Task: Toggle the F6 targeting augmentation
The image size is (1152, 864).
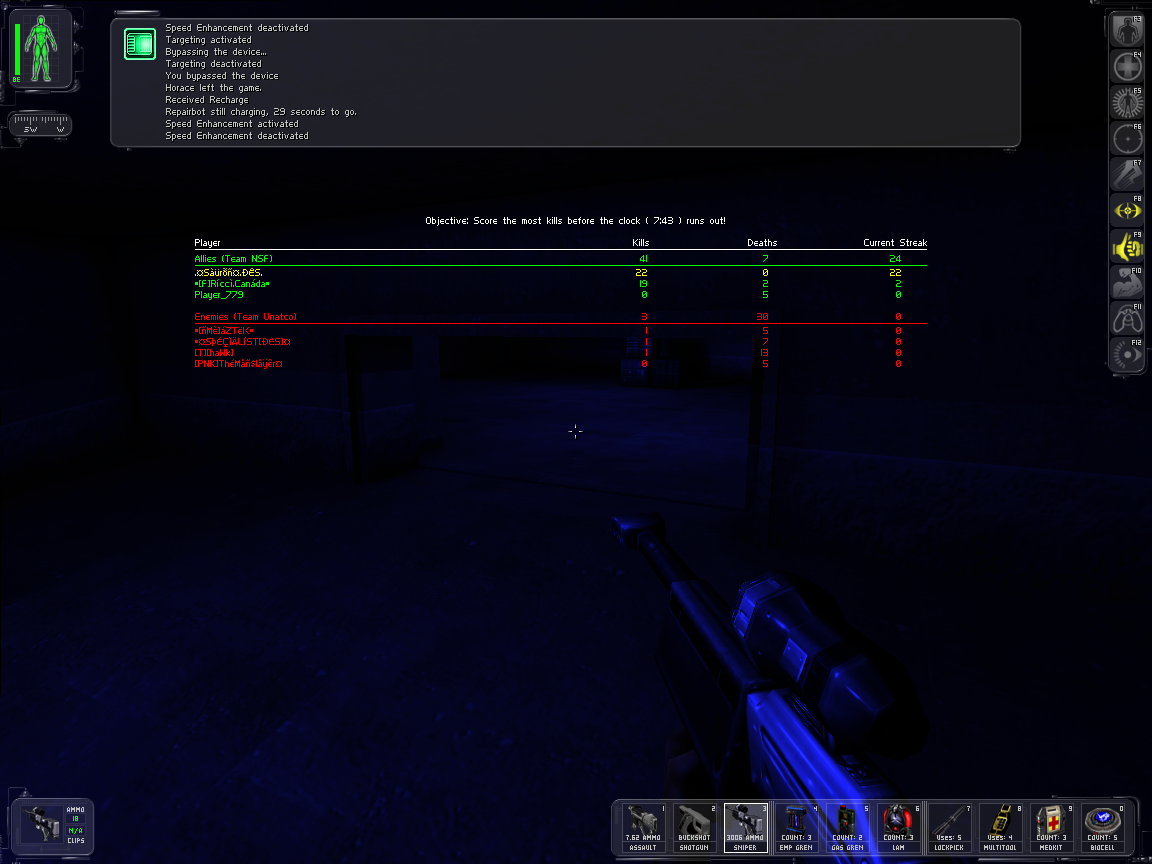Action: tap(1128, 138)
